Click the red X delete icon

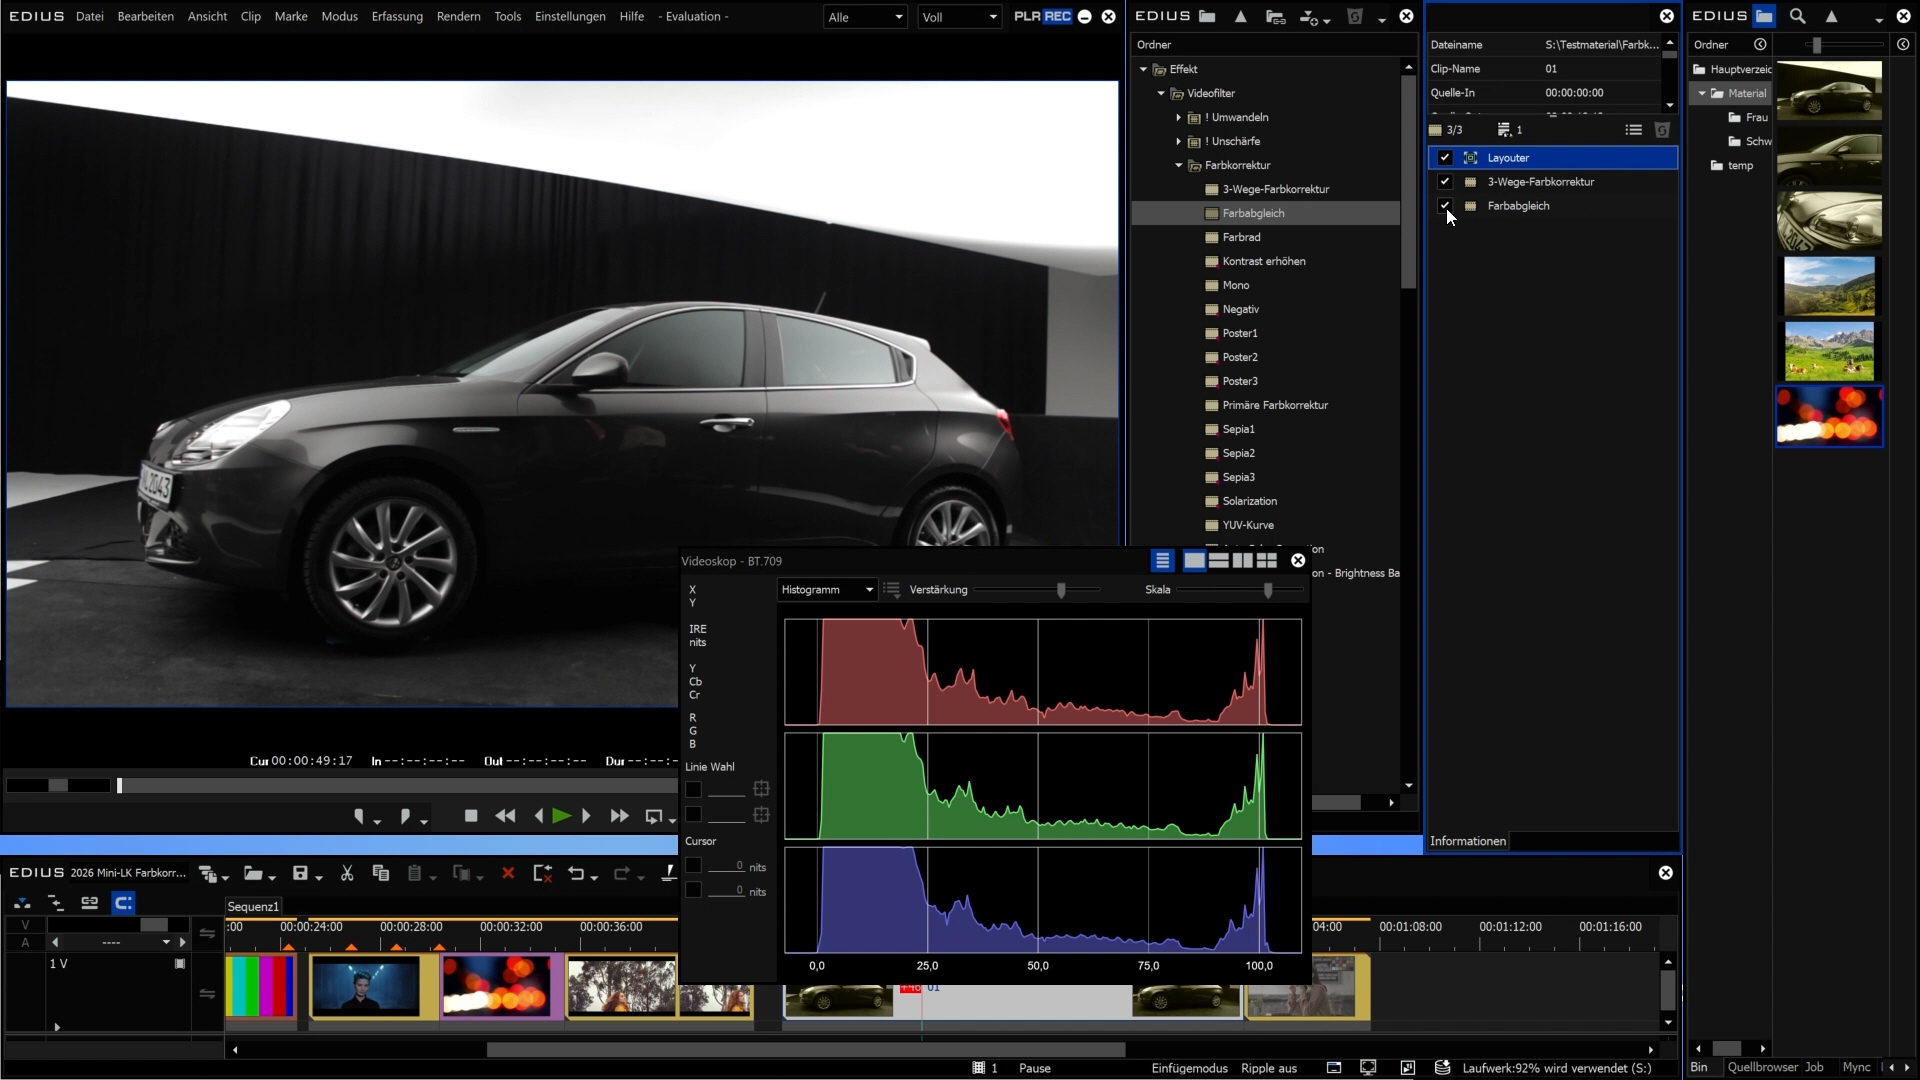point(508,873)
